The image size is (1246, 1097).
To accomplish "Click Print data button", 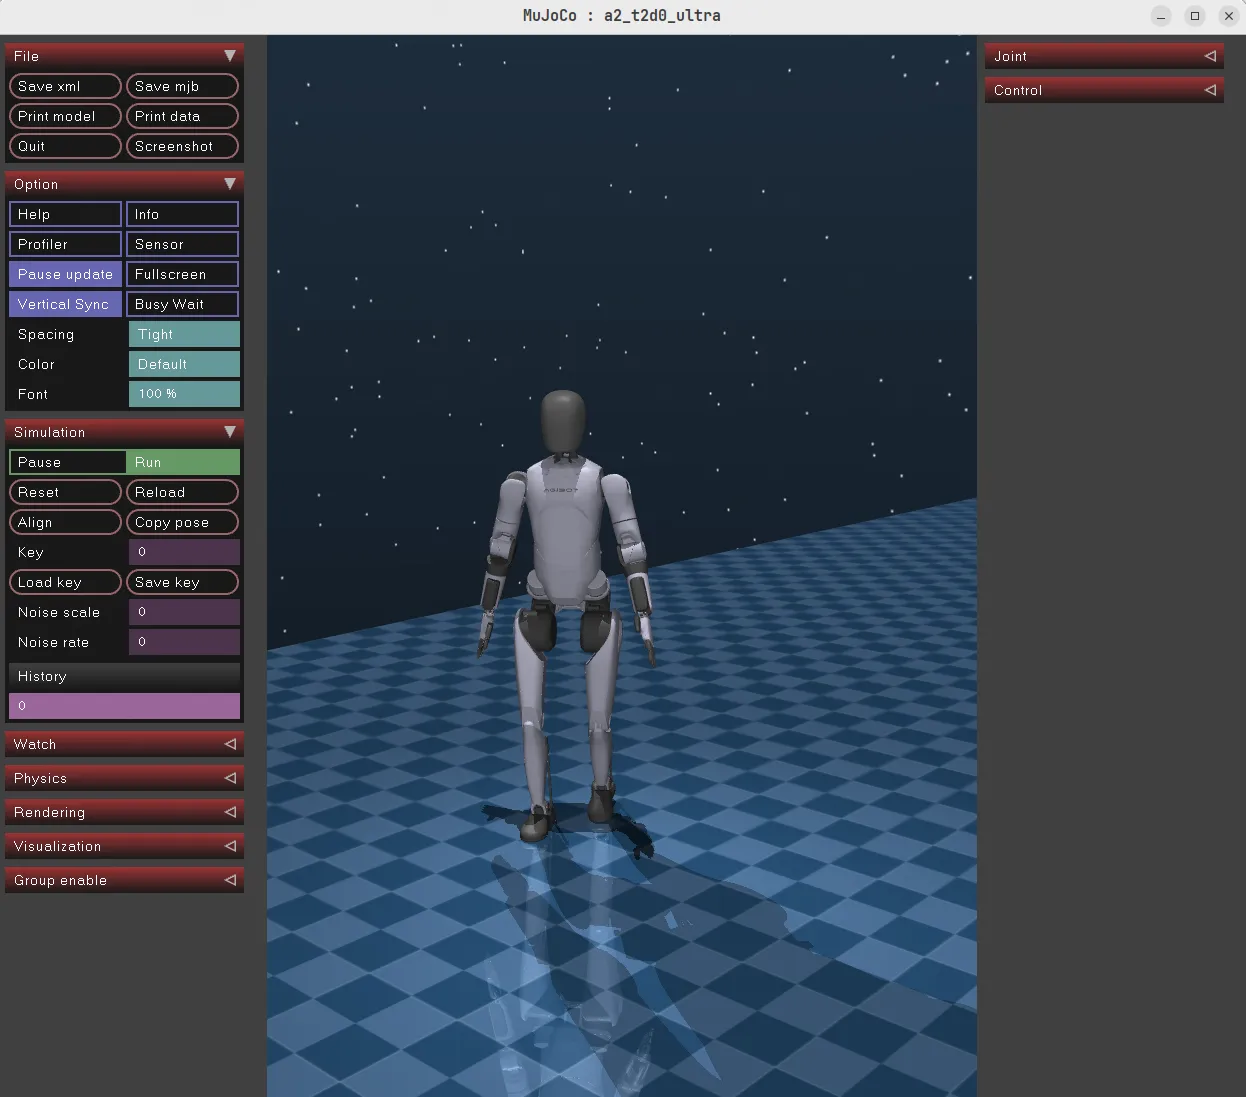I will 182,116.
